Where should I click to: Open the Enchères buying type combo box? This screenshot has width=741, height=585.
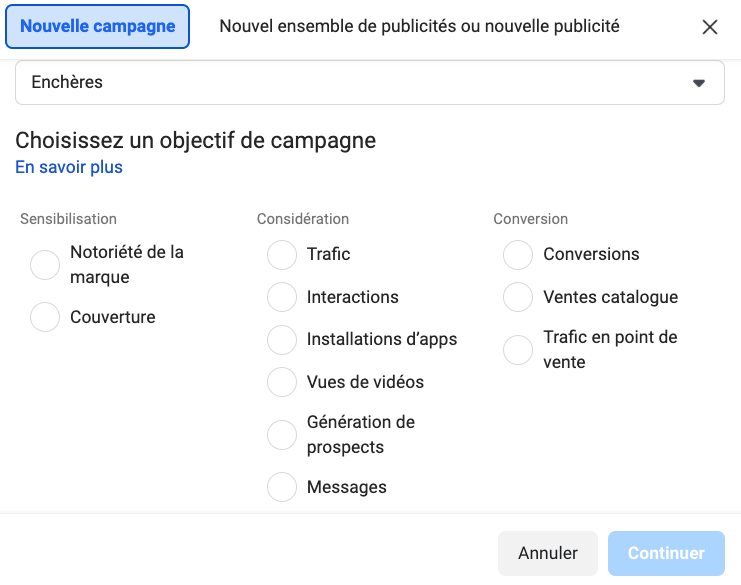[369, 83]
